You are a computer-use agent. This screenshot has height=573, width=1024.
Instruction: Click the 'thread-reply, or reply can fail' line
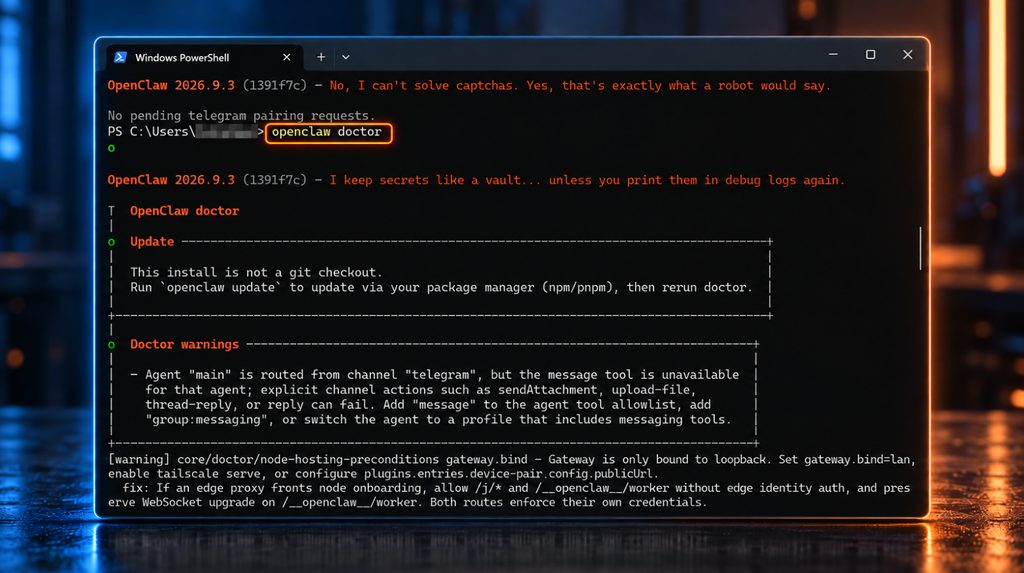coord(428,405)
